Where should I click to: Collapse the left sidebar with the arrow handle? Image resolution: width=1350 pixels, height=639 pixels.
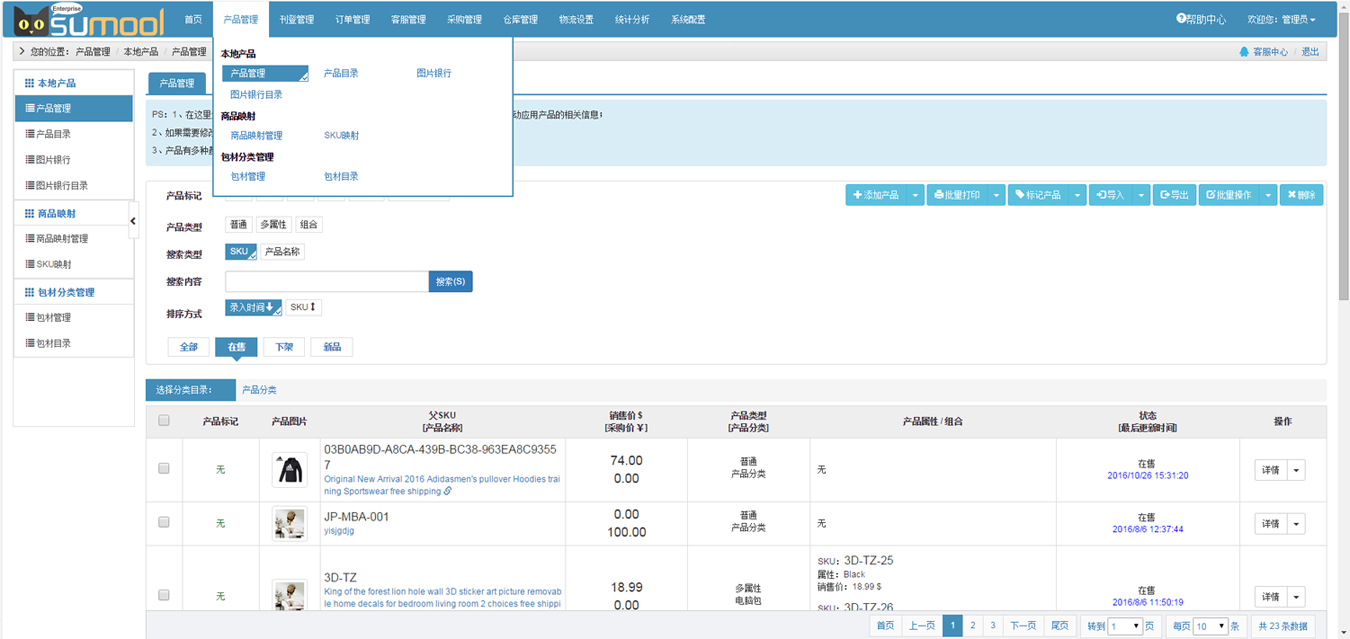(x=134, y=220)
